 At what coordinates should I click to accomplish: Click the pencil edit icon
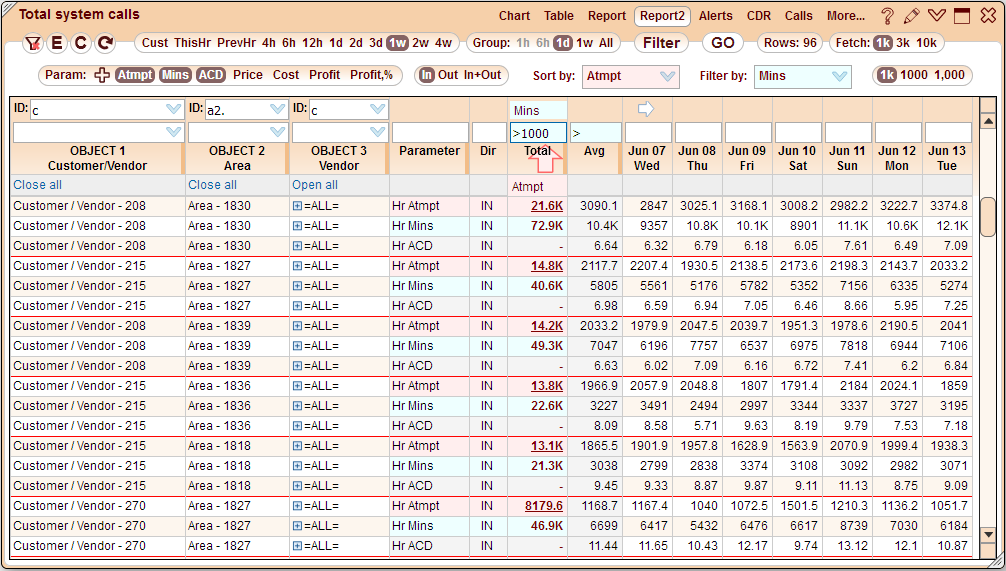pos(911,16)
